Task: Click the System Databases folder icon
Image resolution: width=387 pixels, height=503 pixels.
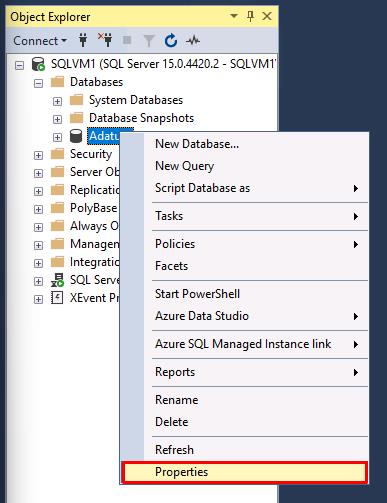Action: coord(77,100)
